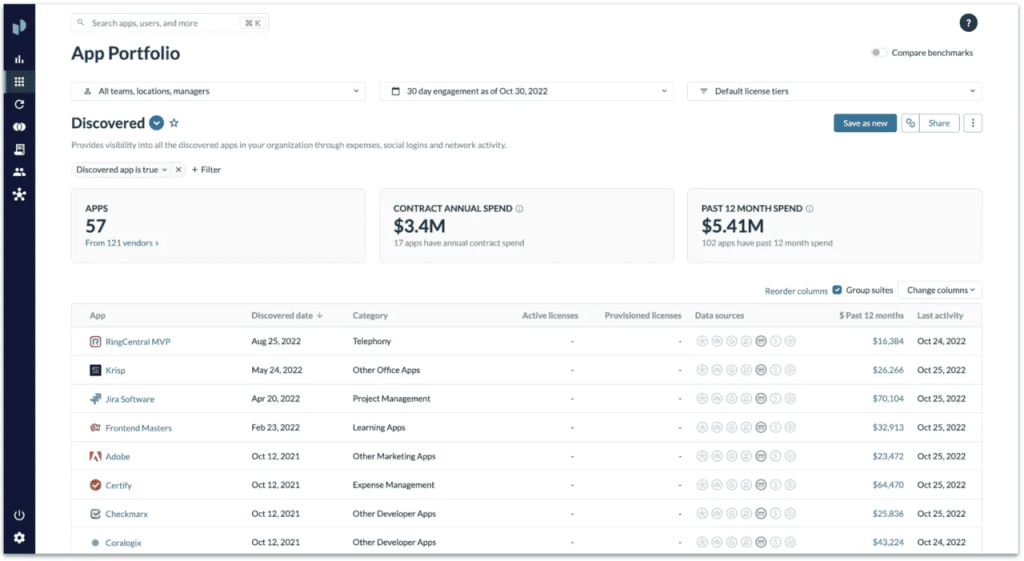Select the app grid sidebar icon
Image resolution: width=1024 pixels, height=561 pixels.
[x=20, y=82]
